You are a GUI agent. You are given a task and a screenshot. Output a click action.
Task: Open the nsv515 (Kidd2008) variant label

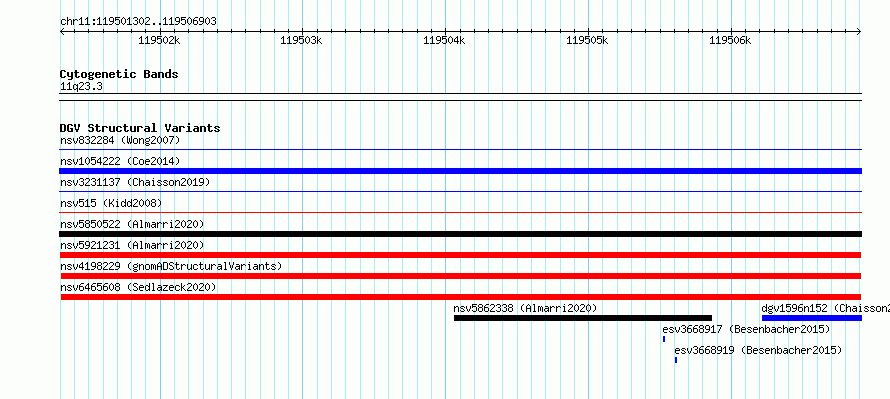(x=111, y=203)
